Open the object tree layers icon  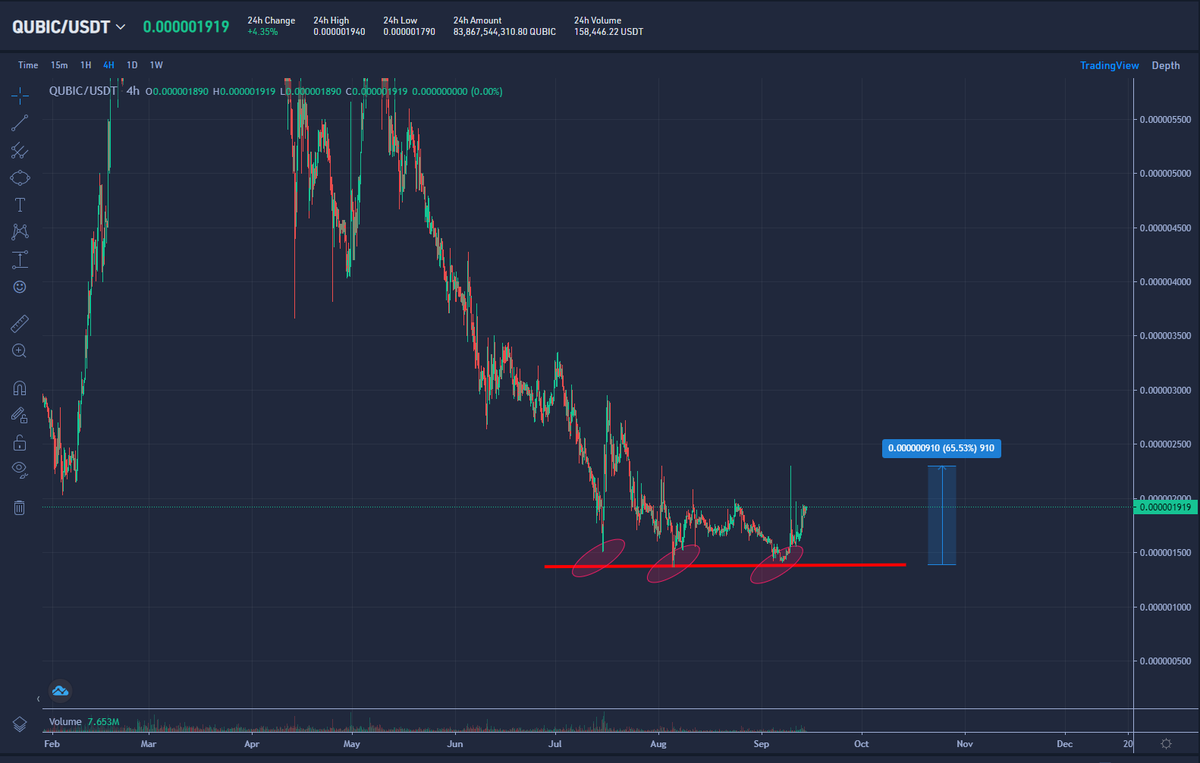pyautogui.click(x=20, y=723)
